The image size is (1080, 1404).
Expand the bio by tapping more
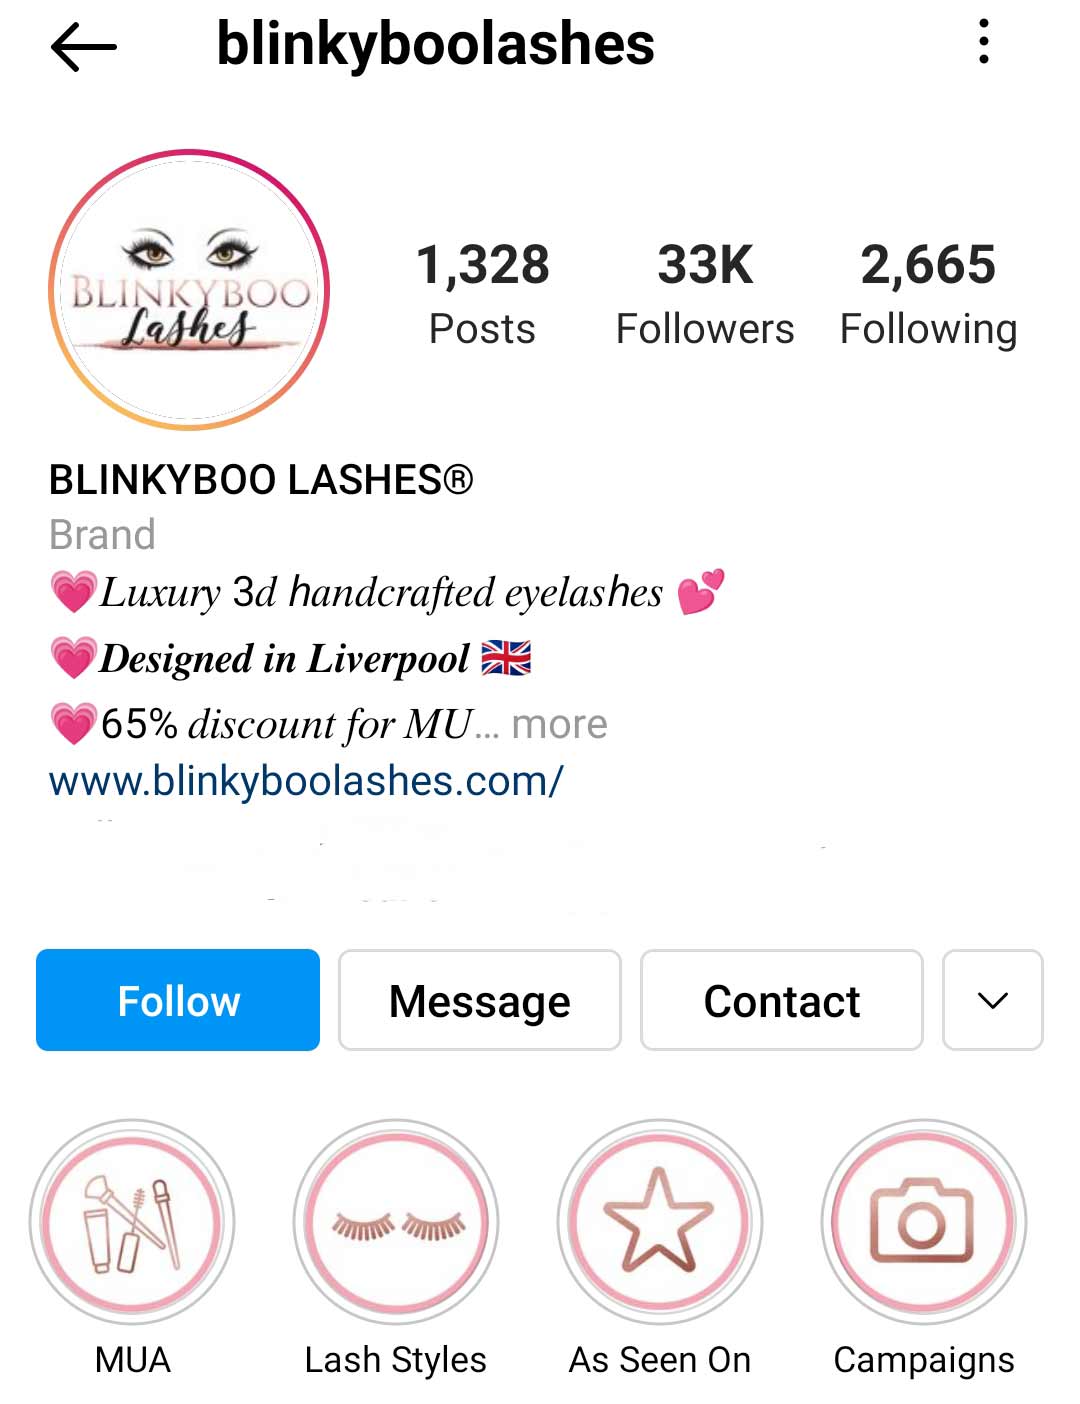coord(559,724)
